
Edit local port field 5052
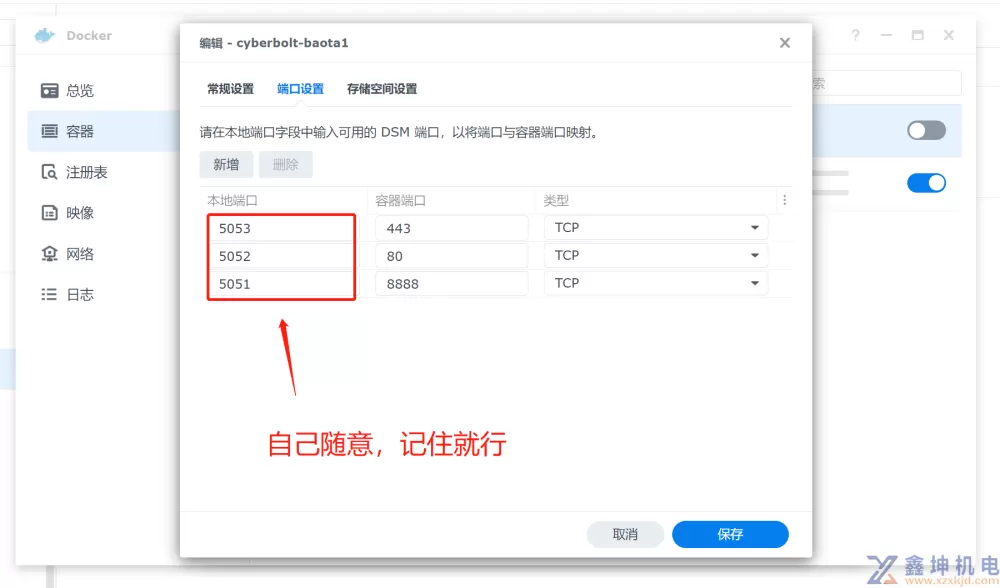[x=283, y=256]
